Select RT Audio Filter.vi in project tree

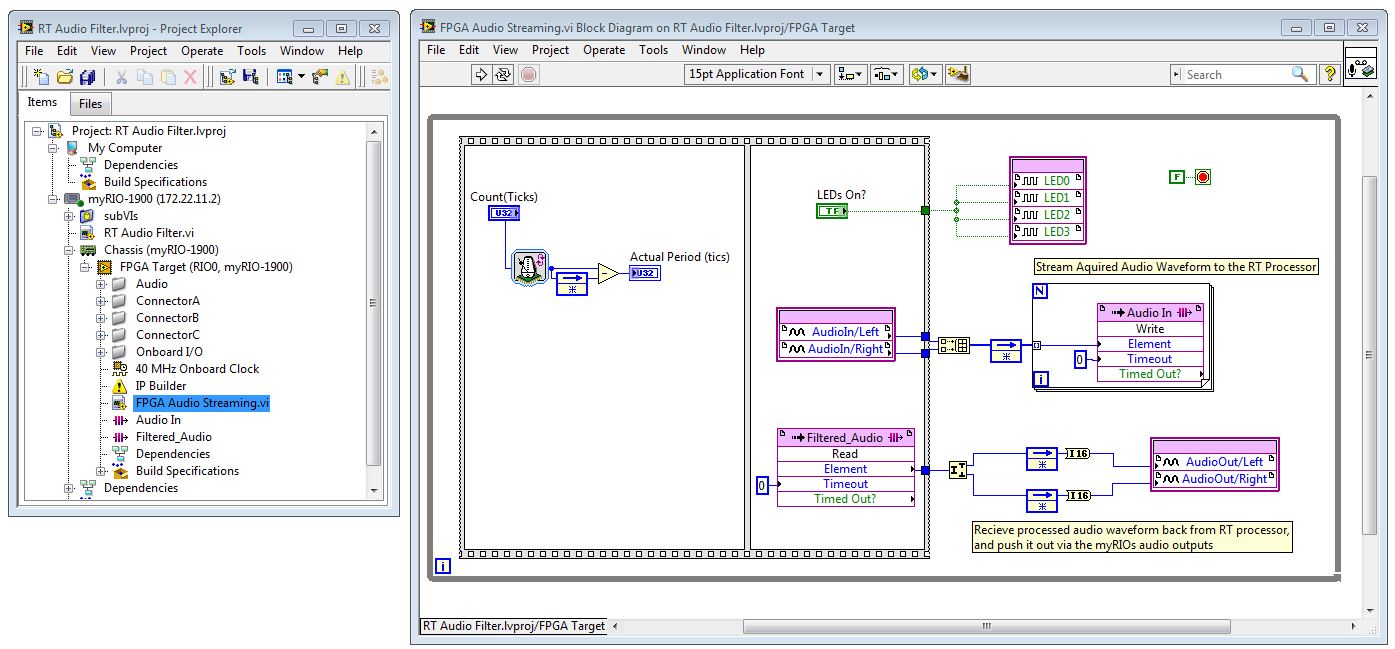149,233
